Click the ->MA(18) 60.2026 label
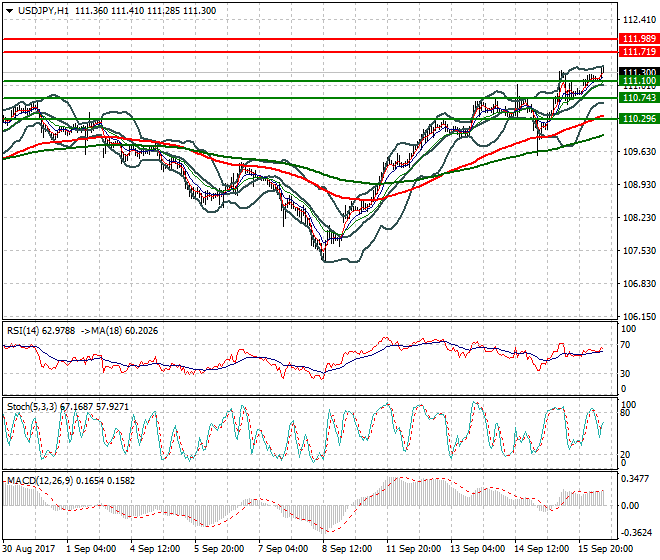This screenshot has width=660, height=560. tap(119, 331)
